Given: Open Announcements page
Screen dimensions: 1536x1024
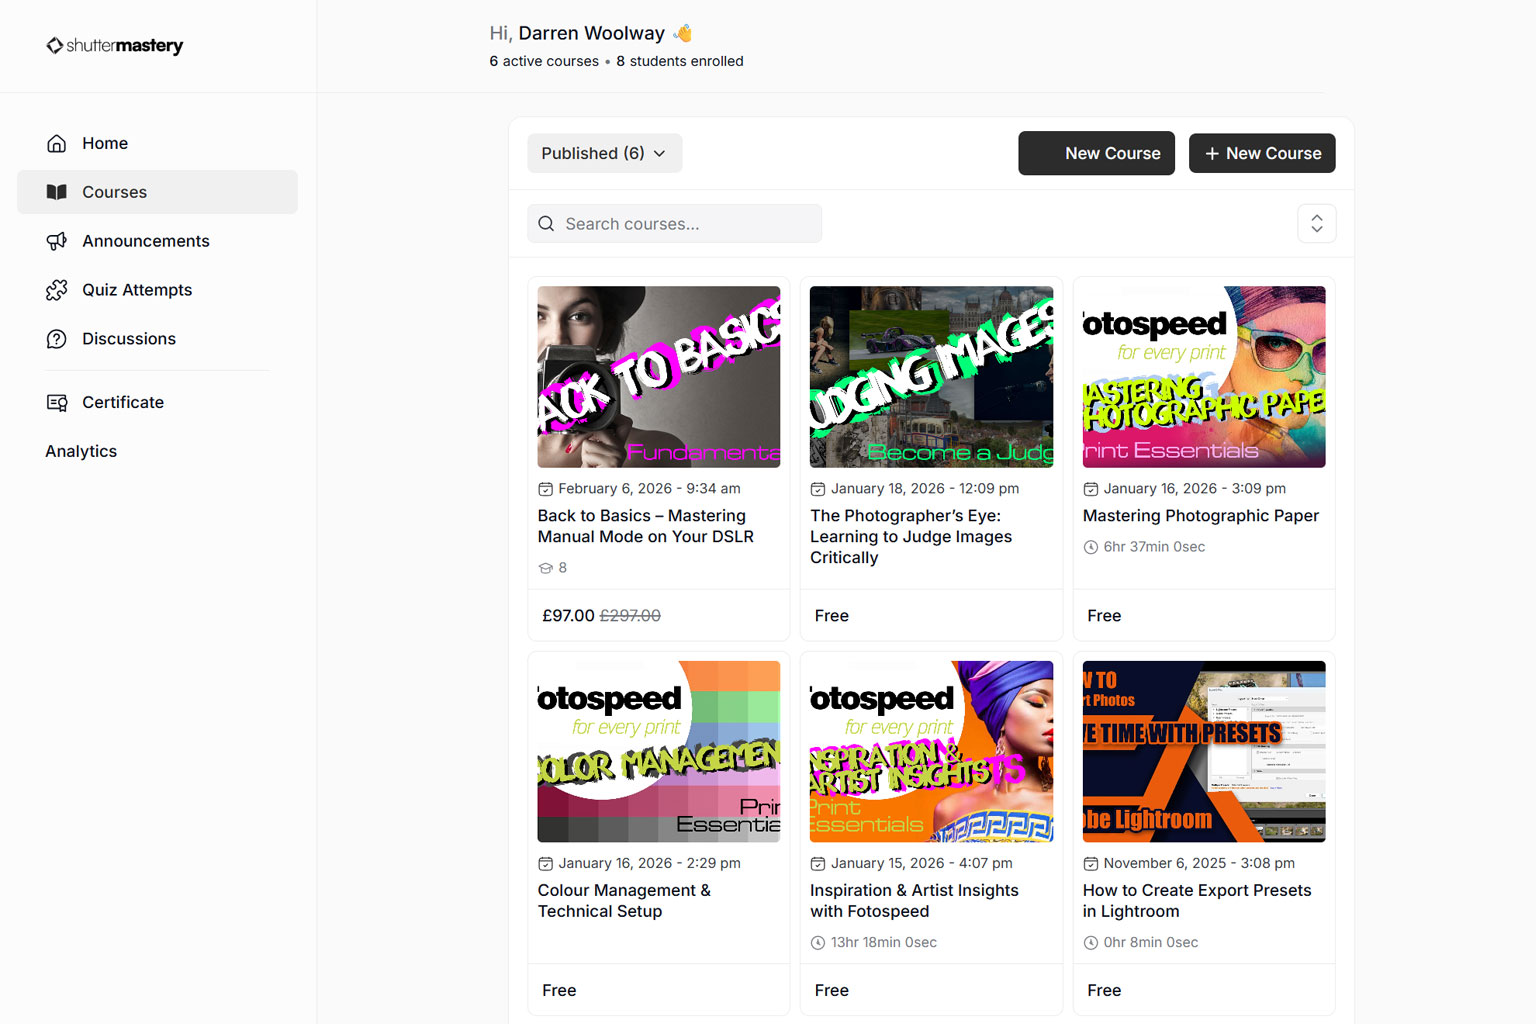Looking at the screenshot, I should 157,241.
